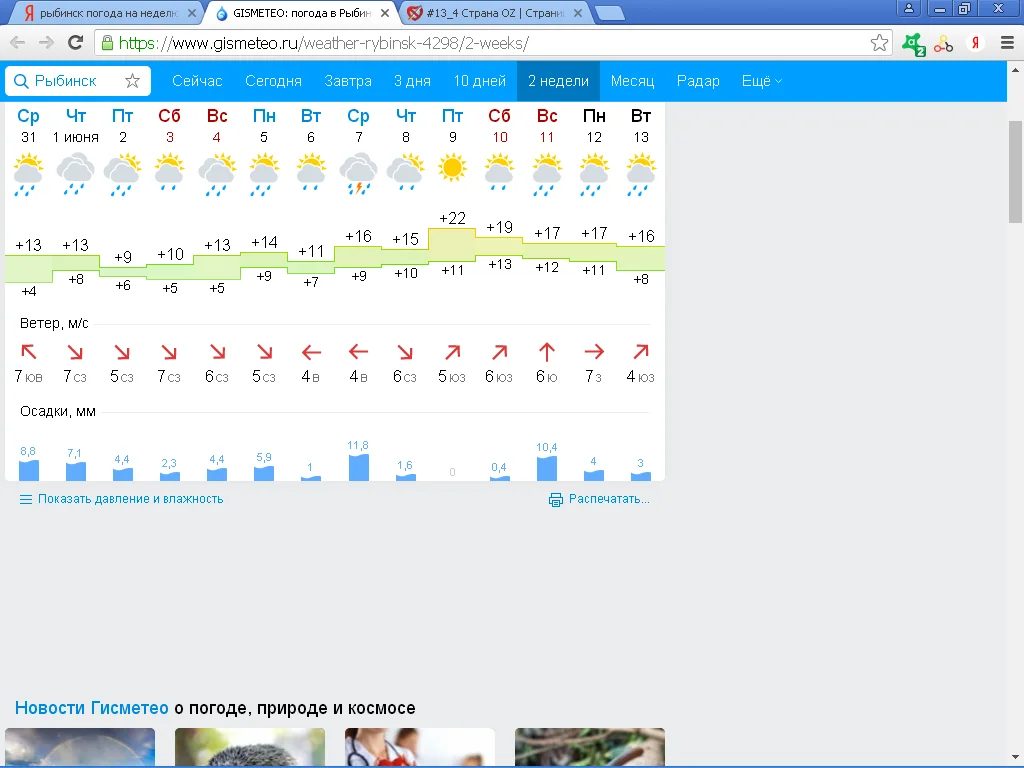The image size is (1024, 768).
Task: Open the Месяц forecast tab
Action: 632,81
